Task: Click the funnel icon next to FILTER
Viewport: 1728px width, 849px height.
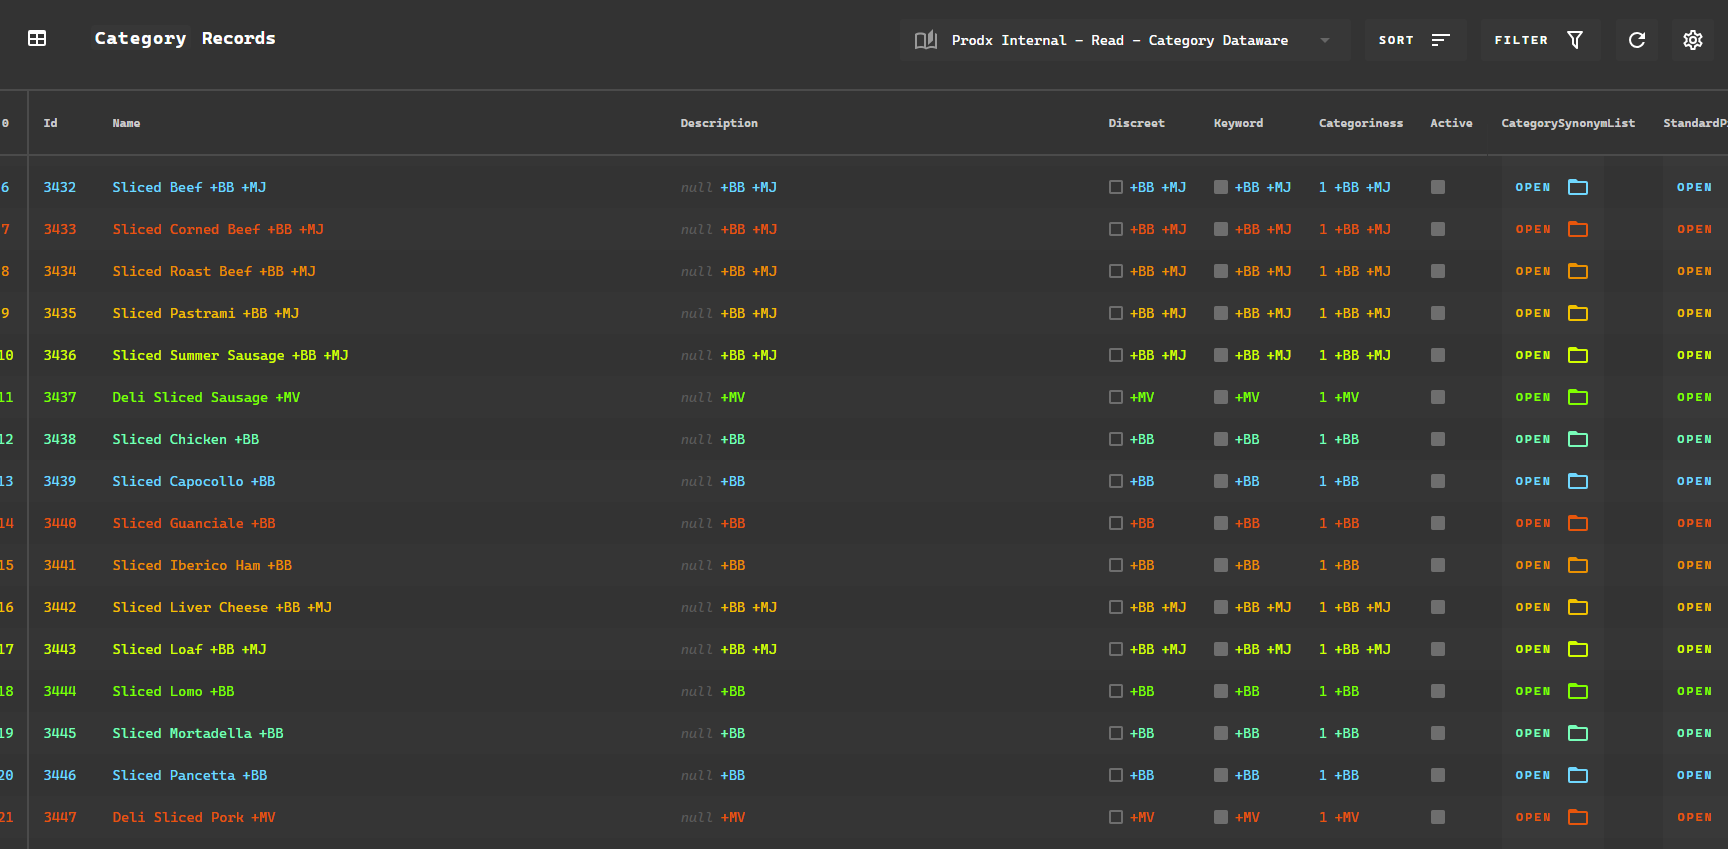Action: tap(1575, 40)
